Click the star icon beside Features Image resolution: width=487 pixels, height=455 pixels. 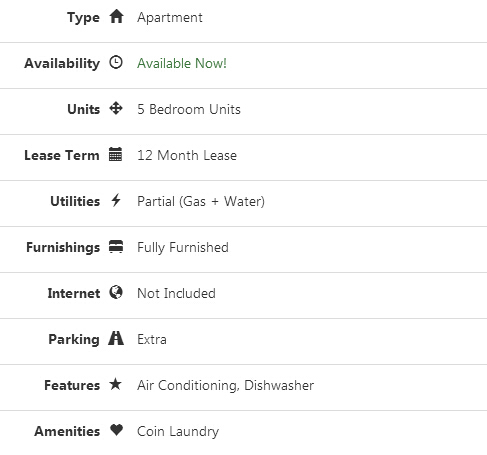(116, 384)
